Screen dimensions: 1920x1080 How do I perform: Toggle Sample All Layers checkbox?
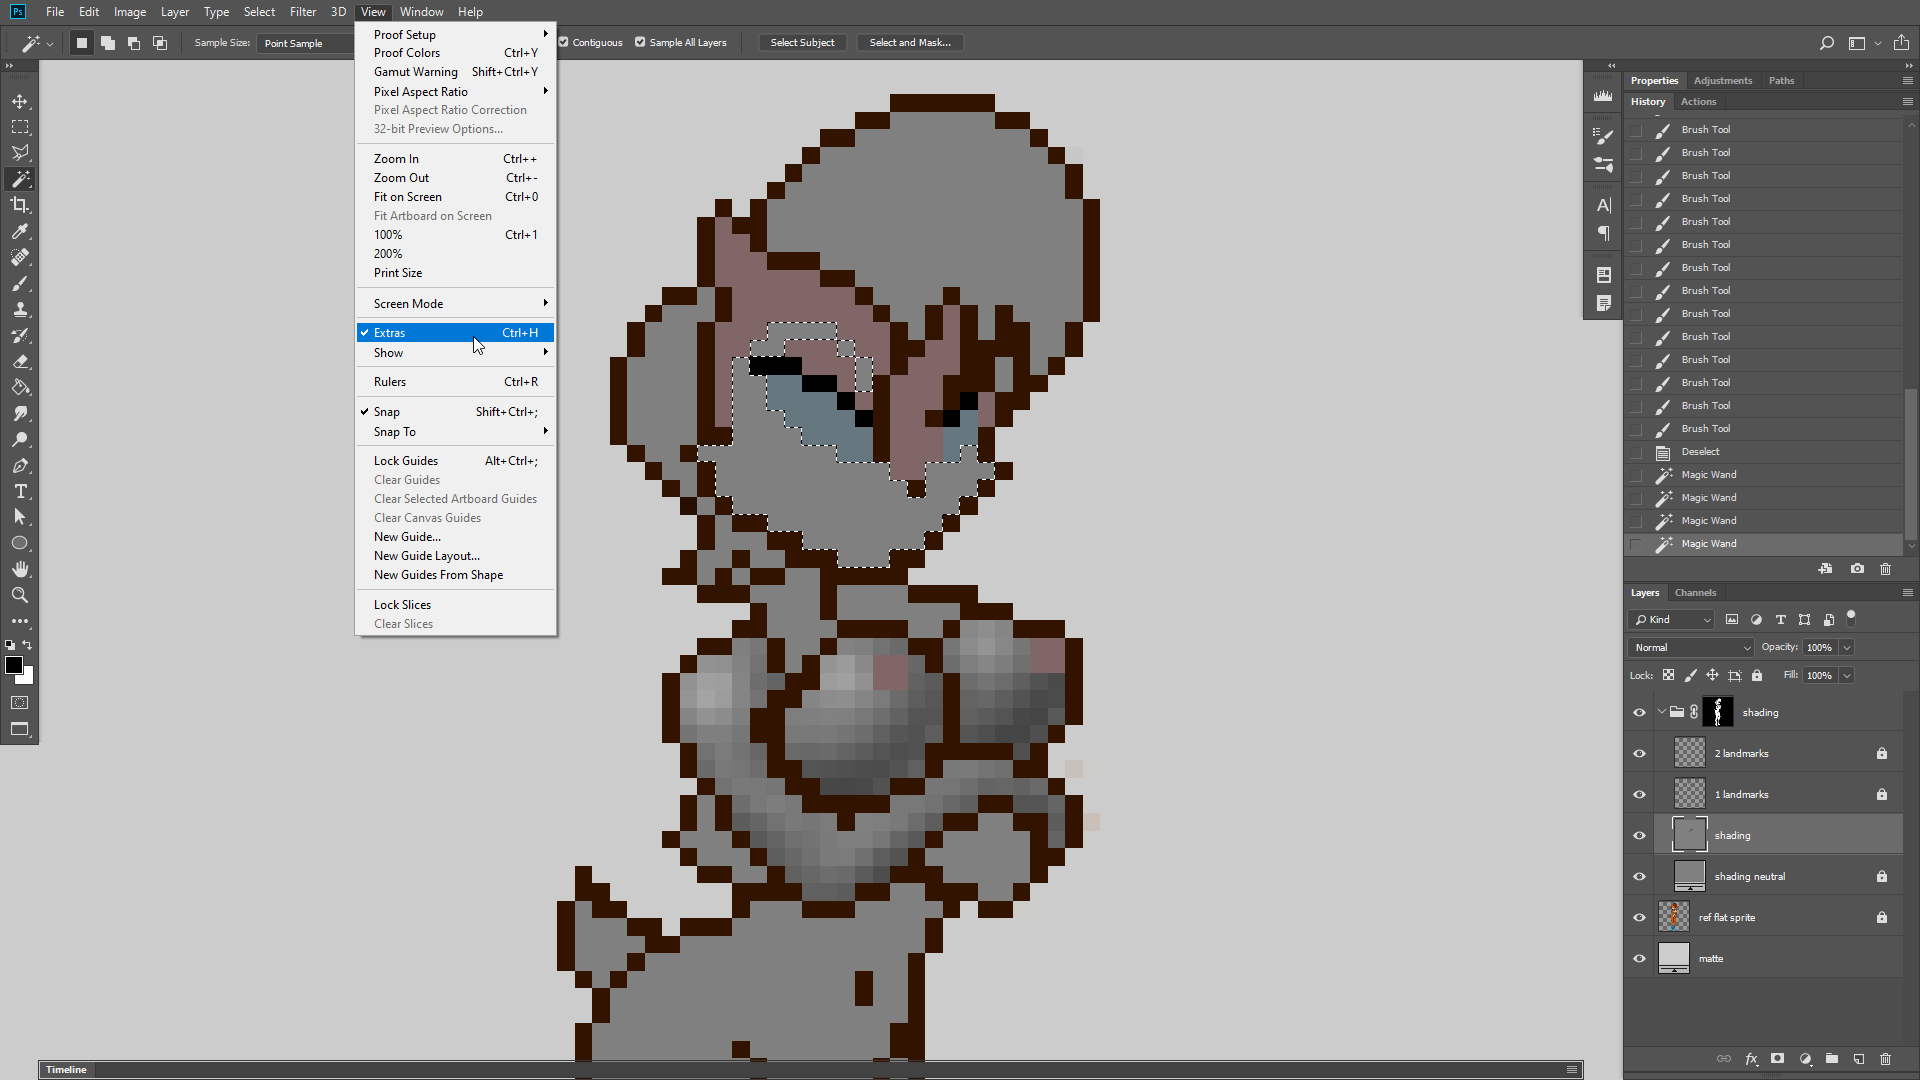coord(640,42)
